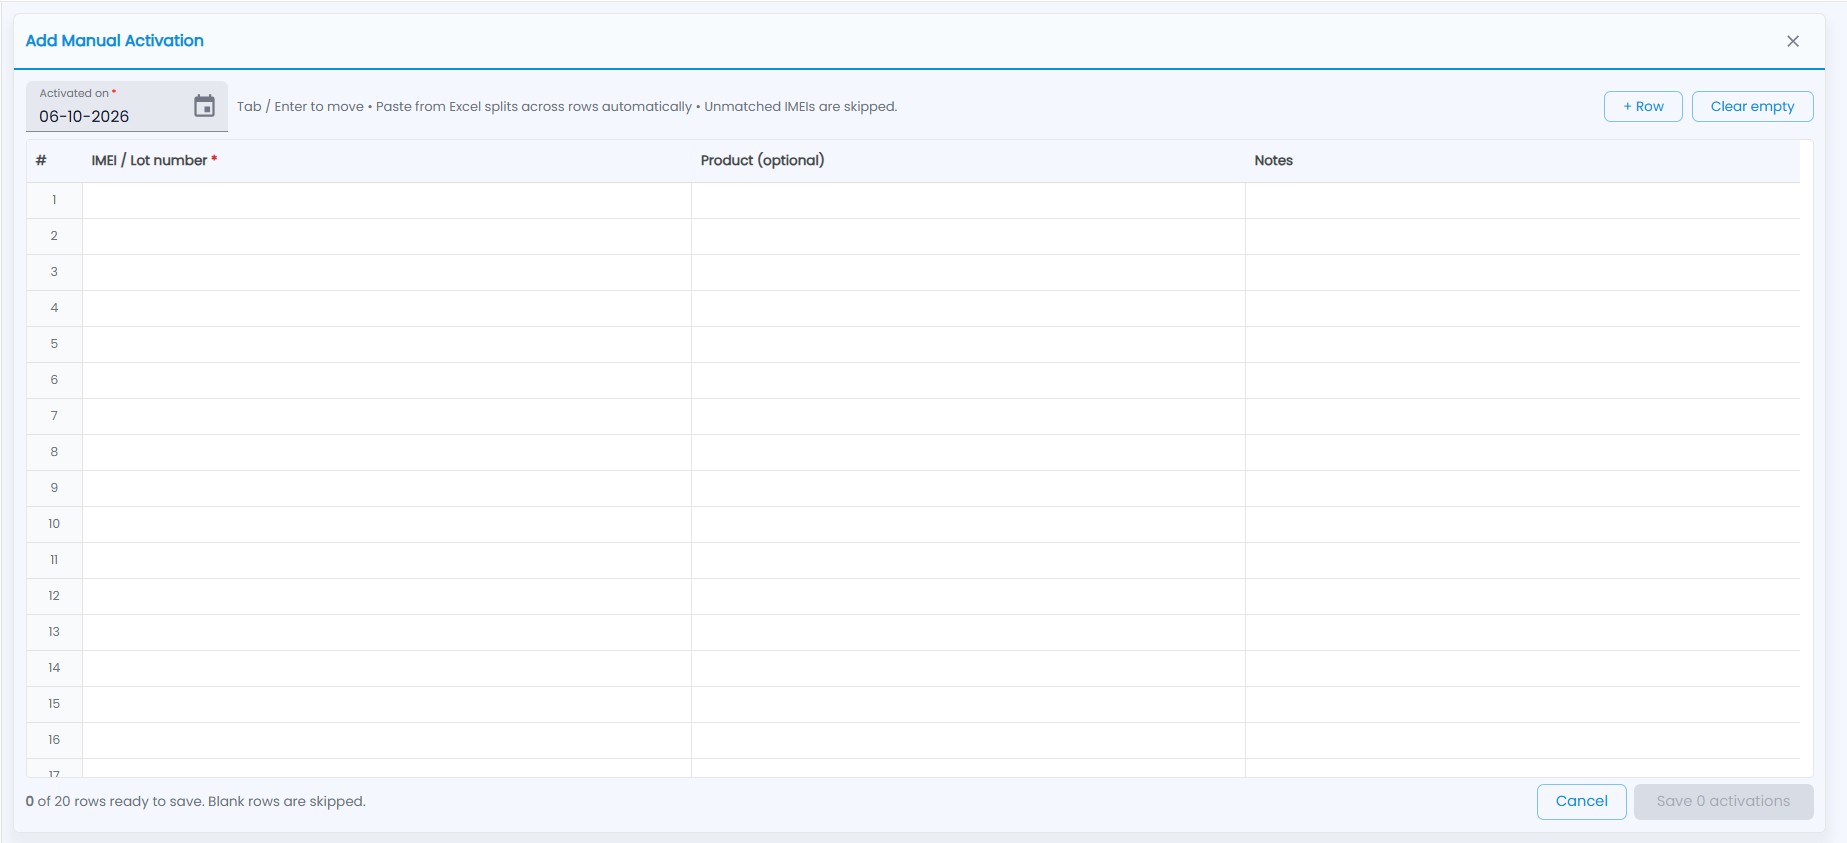Click row number 10 label

(54, 524)
